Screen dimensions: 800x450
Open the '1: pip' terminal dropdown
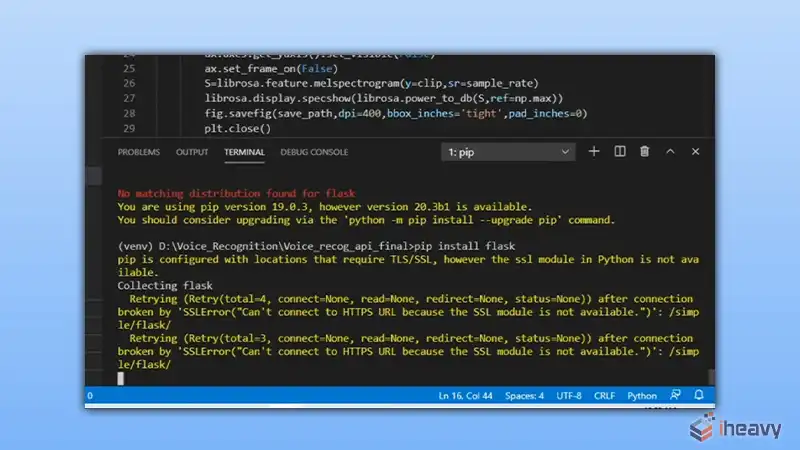[508, 152]
